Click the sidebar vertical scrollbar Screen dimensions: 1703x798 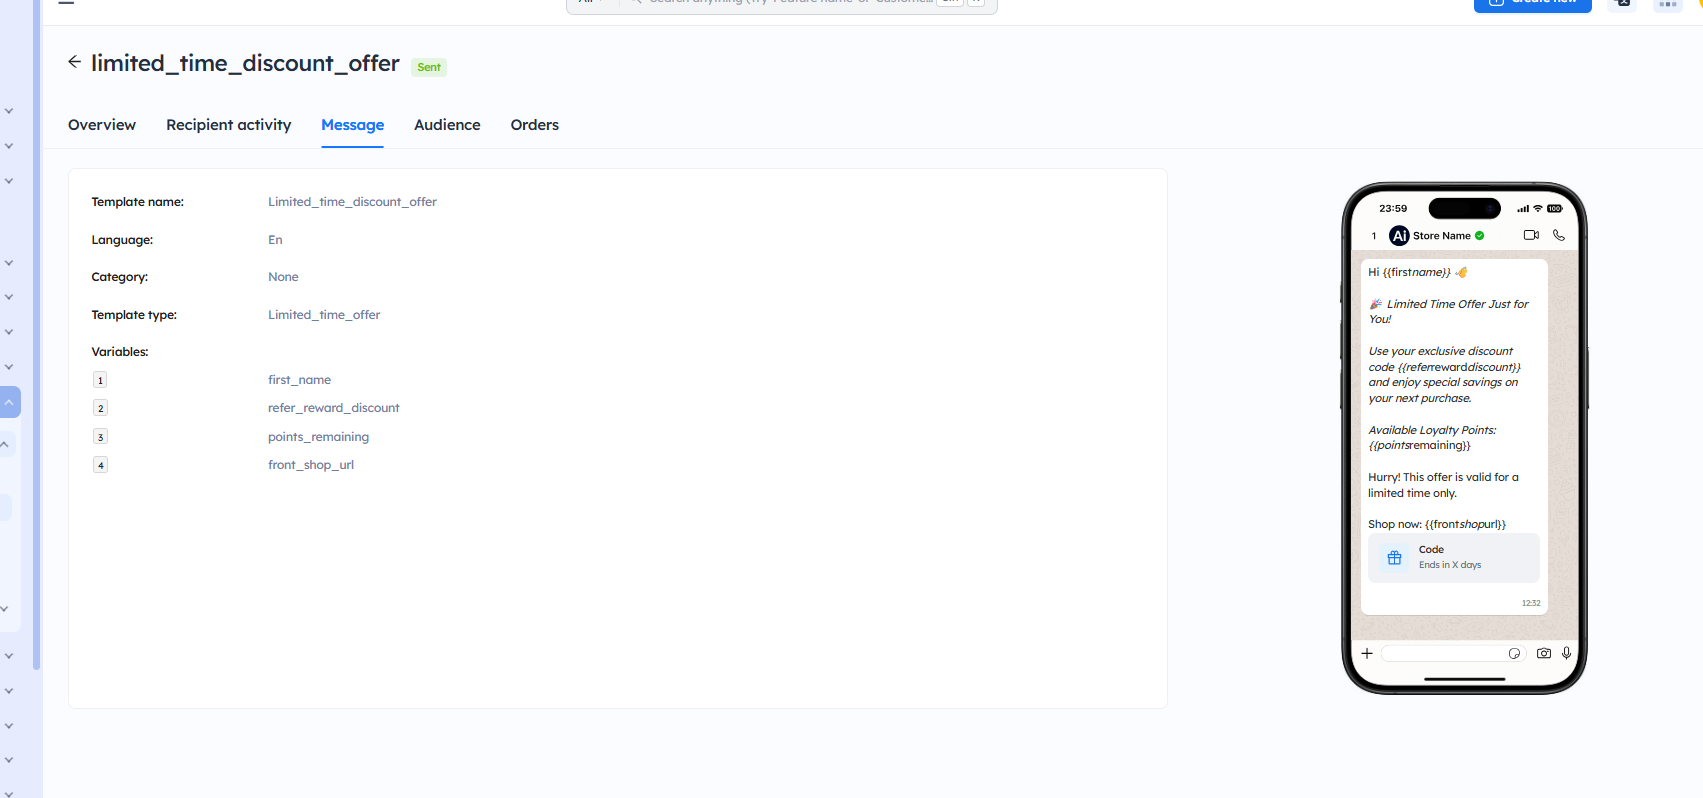(37, 300)
